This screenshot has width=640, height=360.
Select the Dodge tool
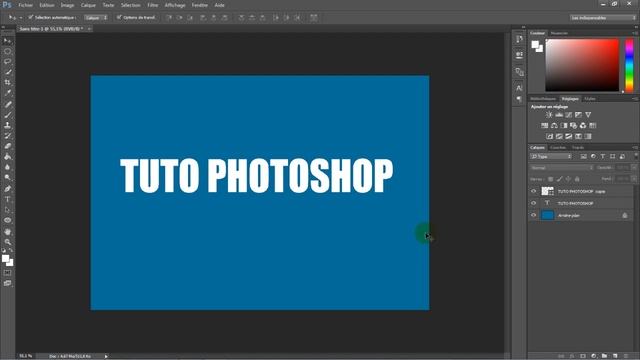pyautogui.click(x=7, y=178)
